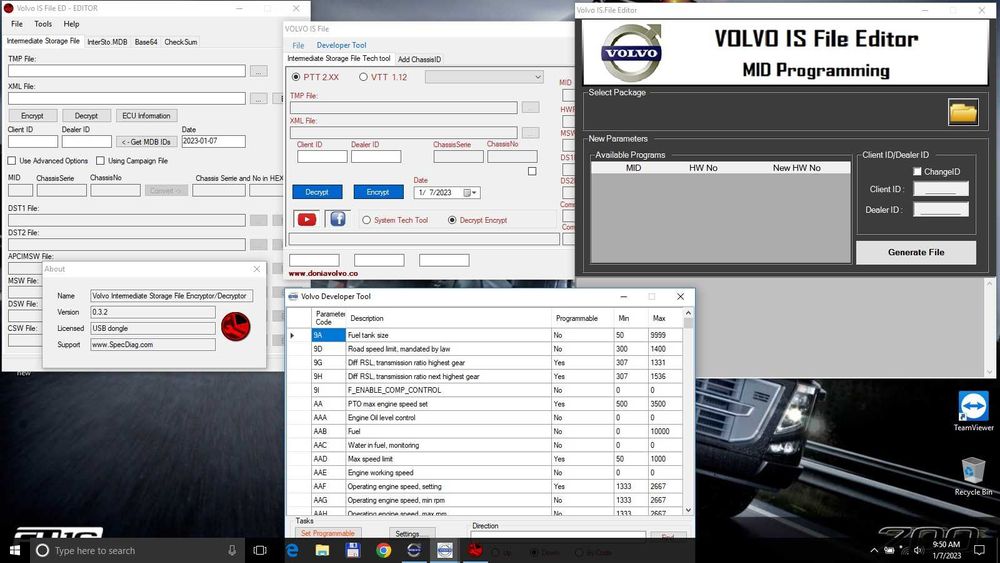Open the Facebook icon in VOLVO IS File
This screenshot has height=563, width=1000.
click(x=338, y=219)
